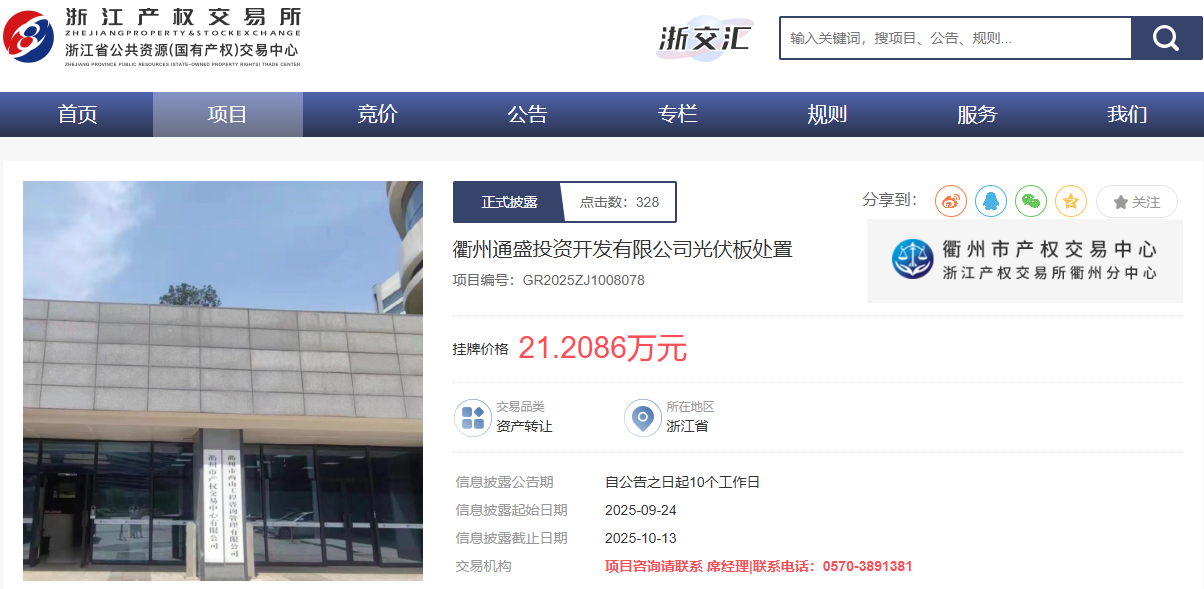Open the 服务 navigation item
The image size is (1204, 589).
977,115
